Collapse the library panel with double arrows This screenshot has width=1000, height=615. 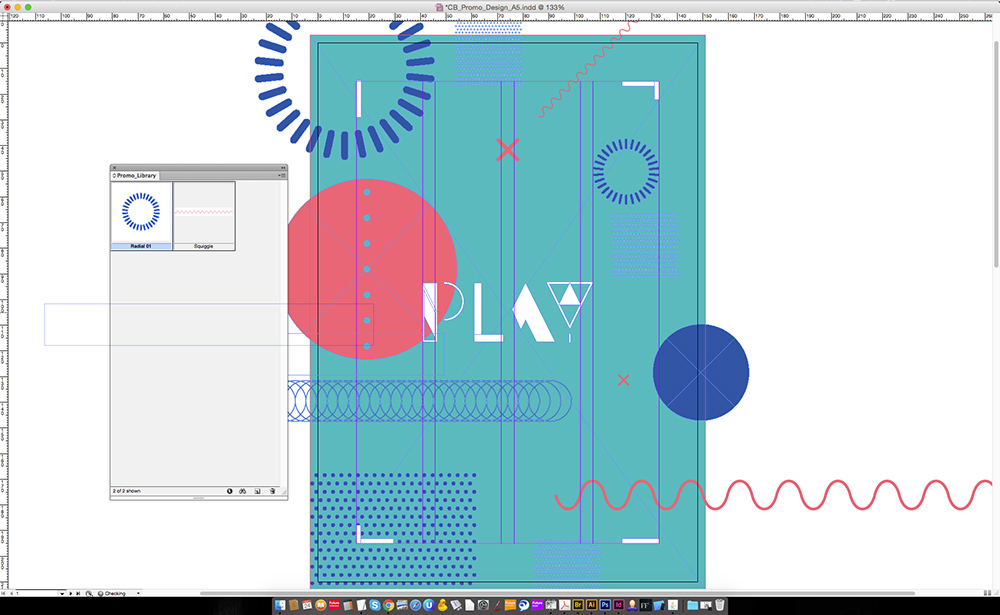(x=283, y=168)
